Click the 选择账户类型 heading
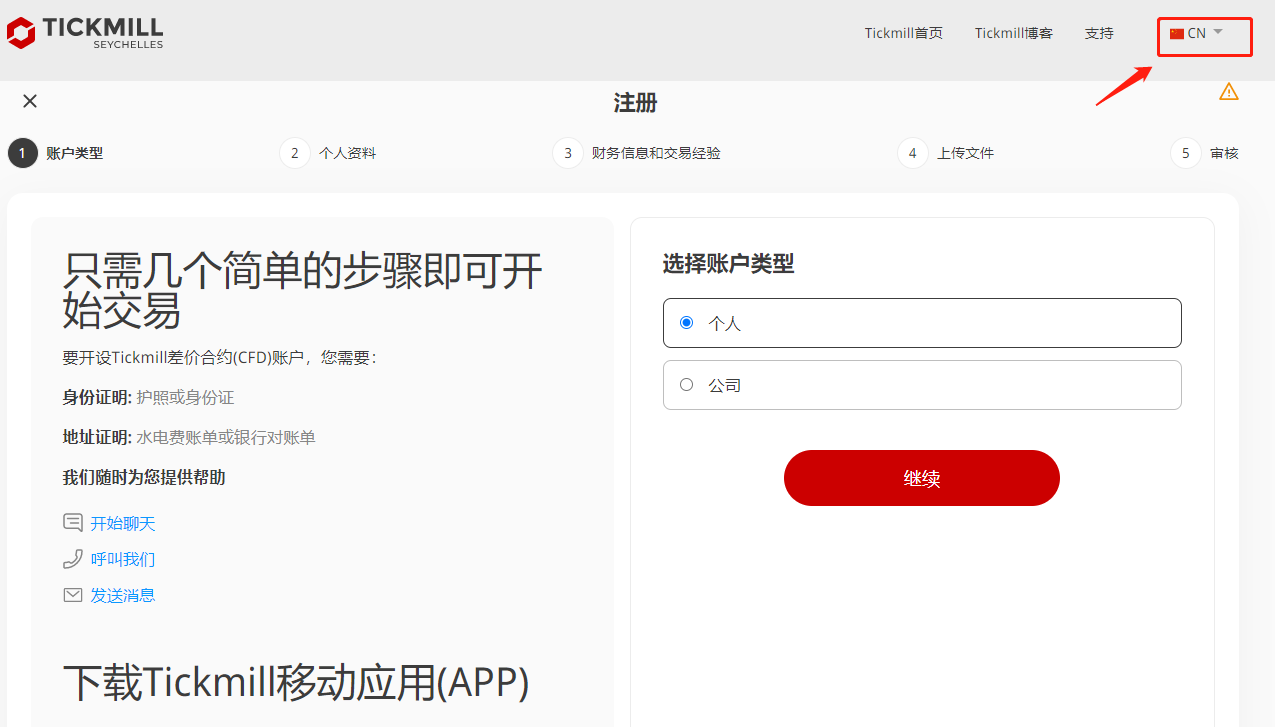The image size is (1275, 727). click(728, 264)
